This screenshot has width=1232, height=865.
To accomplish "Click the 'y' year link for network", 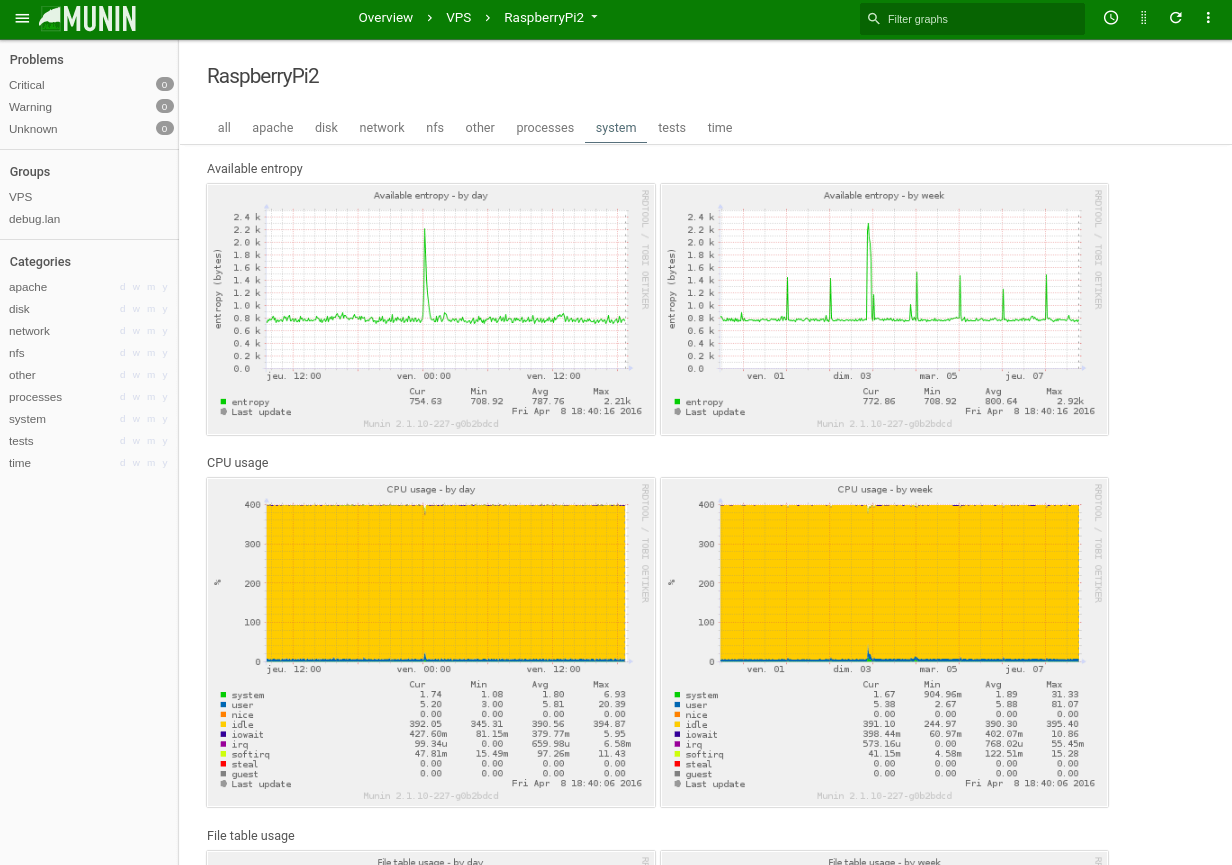I will pyautogui.click(x=165, y=331).
